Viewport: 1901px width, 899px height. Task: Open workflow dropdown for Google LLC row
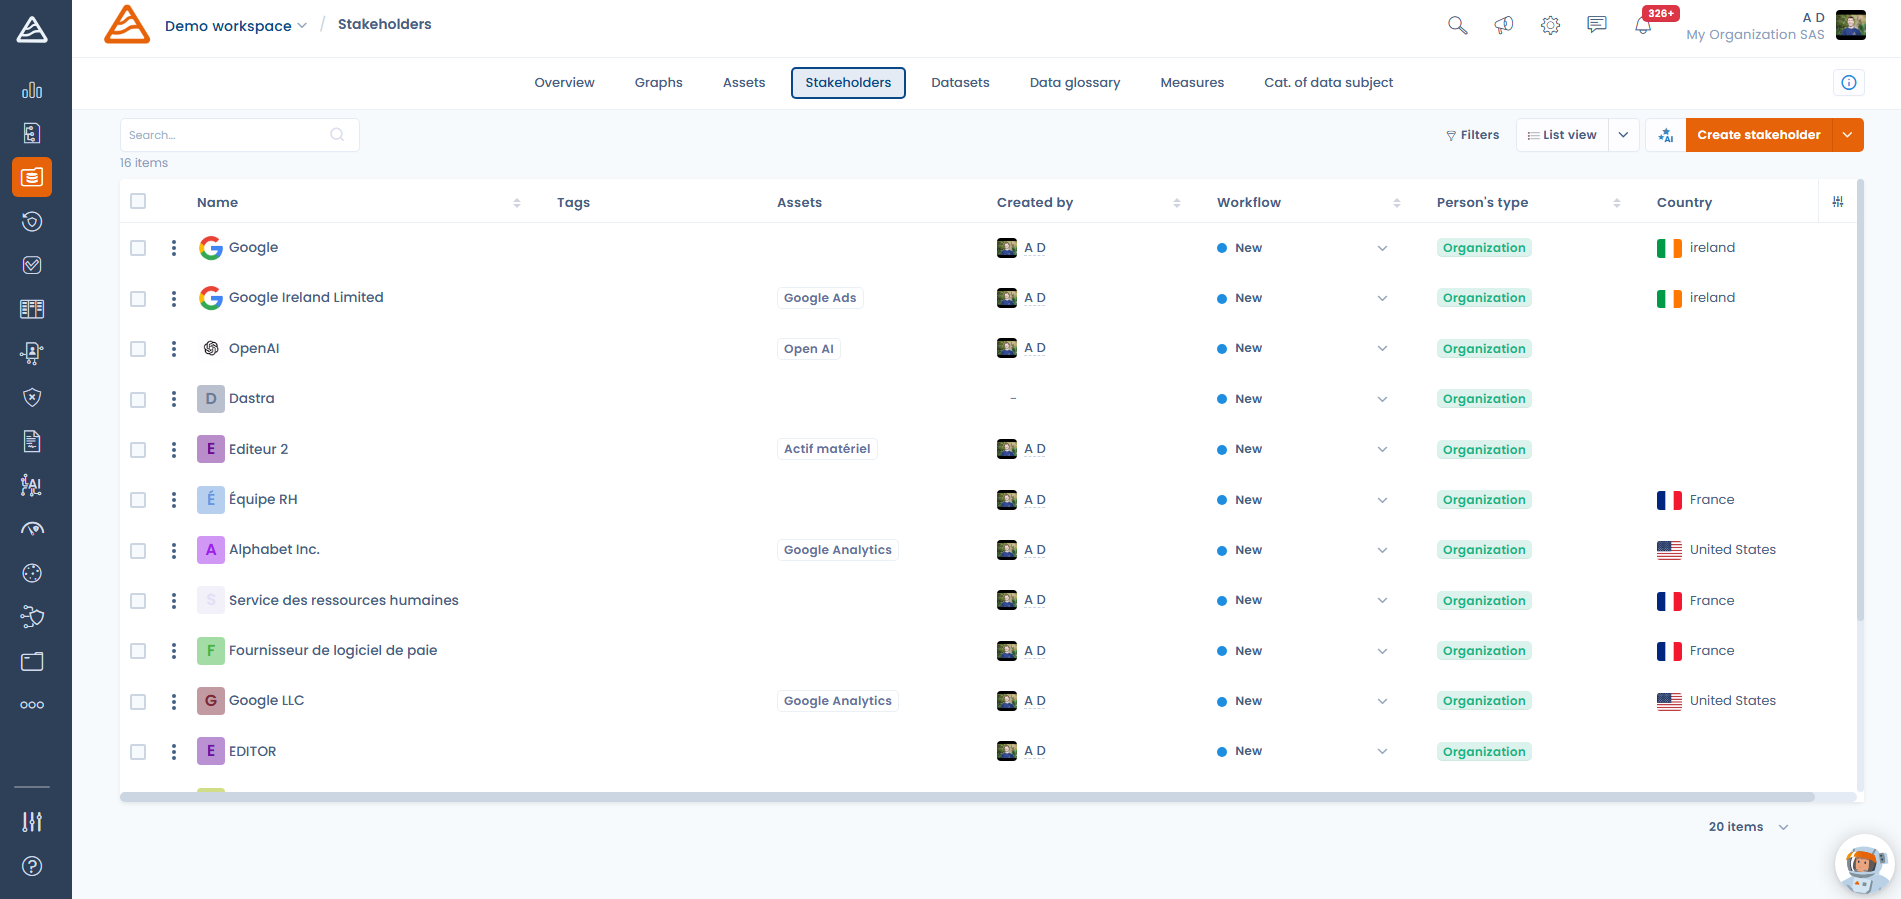point(1382,701)
